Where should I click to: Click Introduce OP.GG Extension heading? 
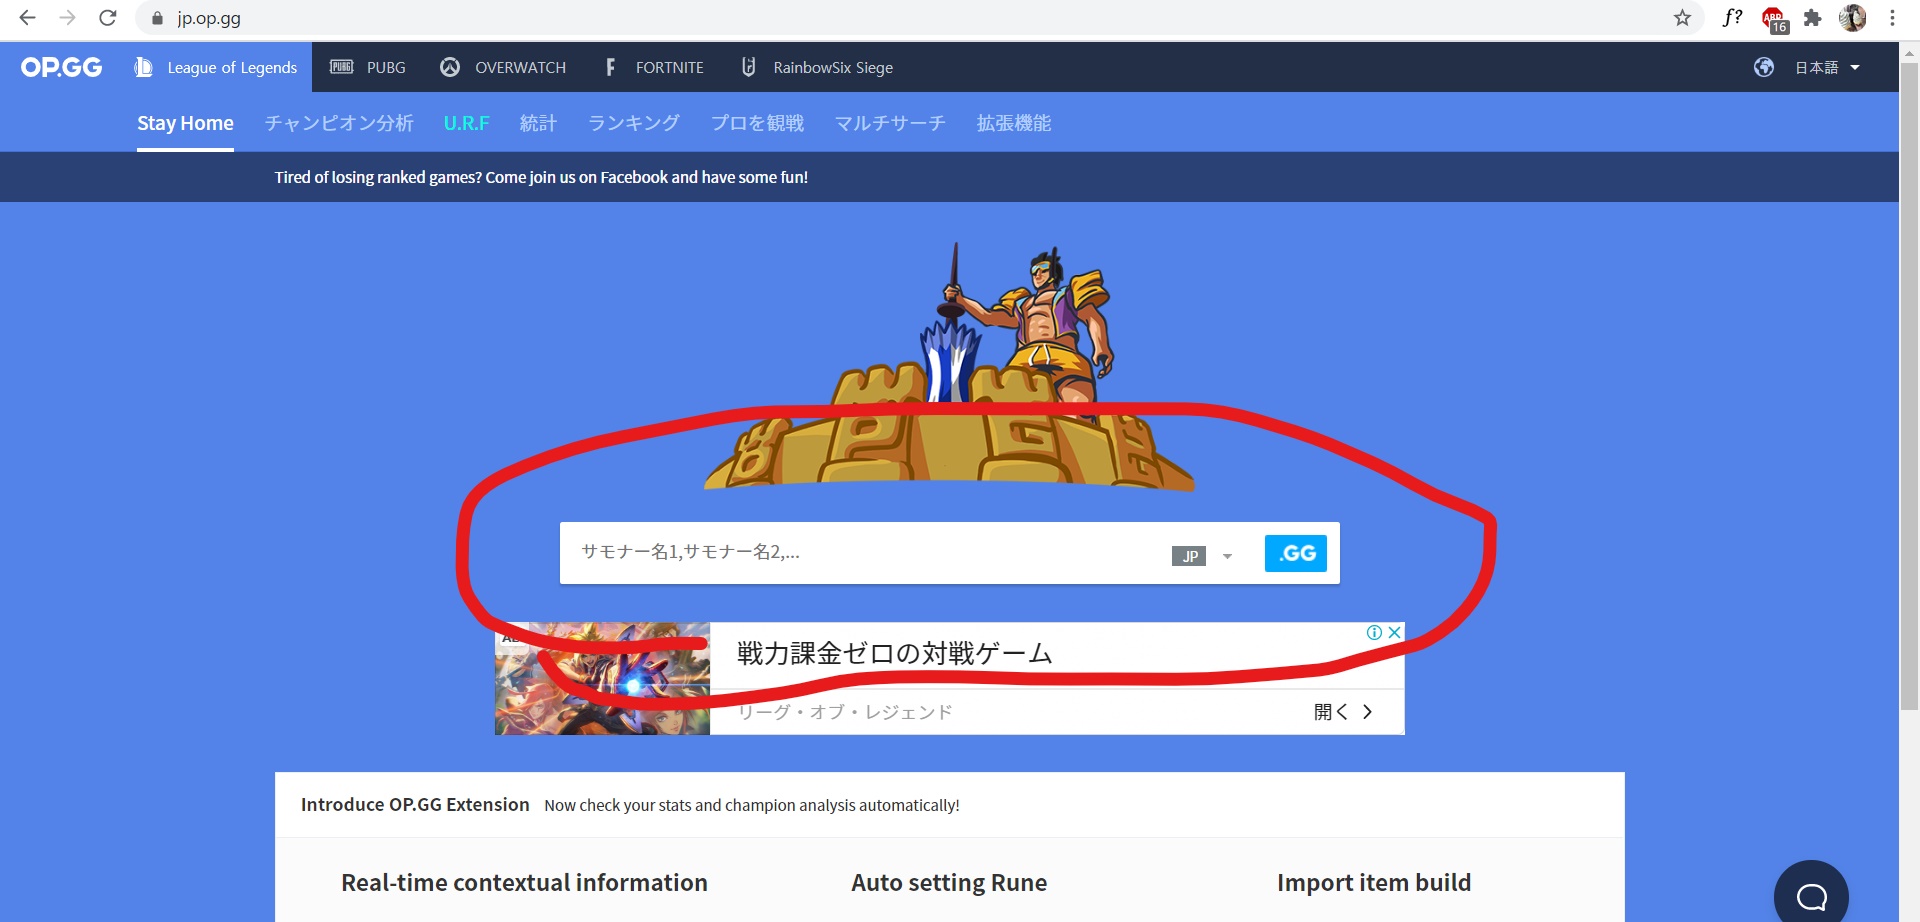[x=415, y=804]
